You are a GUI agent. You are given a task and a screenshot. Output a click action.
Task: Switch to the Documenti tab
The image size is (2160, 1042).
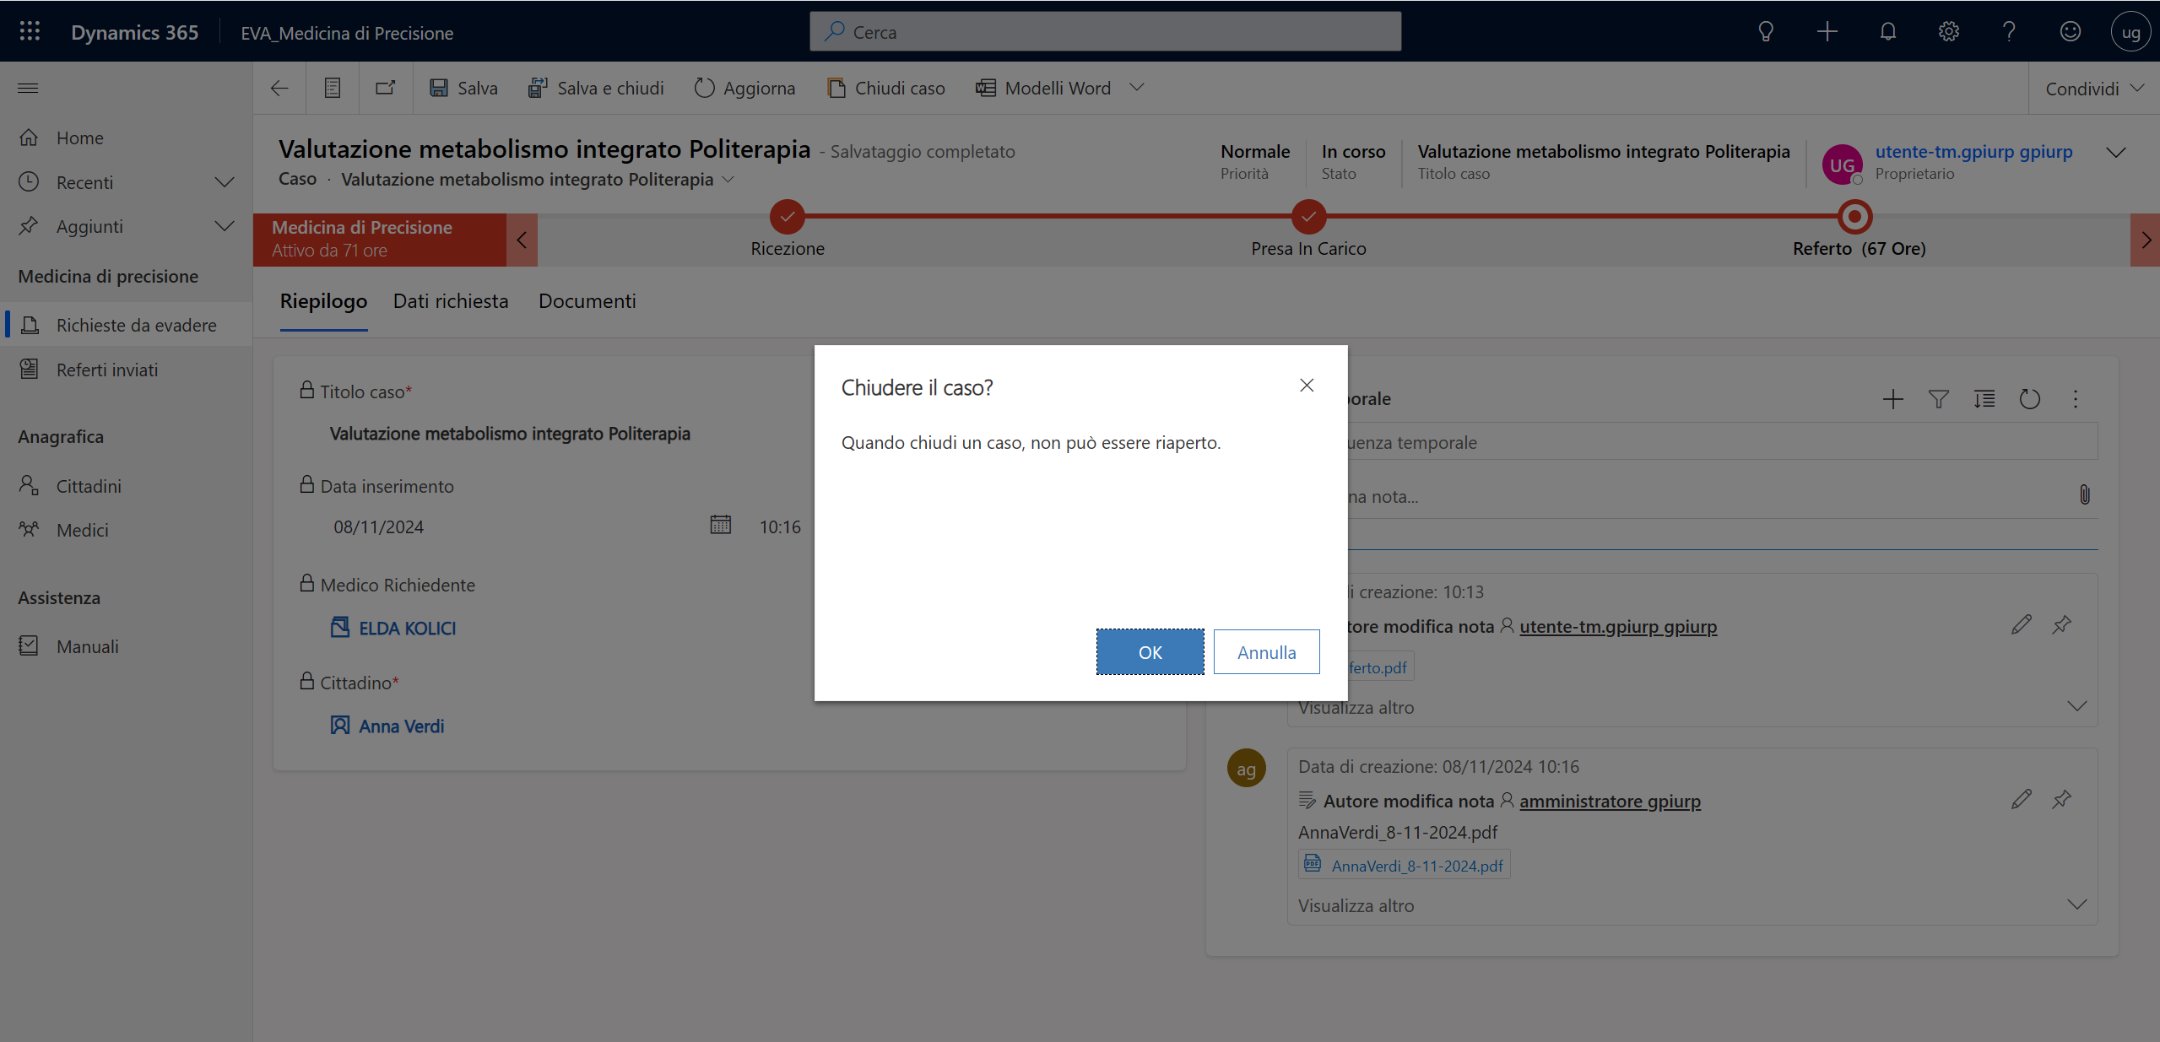(x=587, y=301)
